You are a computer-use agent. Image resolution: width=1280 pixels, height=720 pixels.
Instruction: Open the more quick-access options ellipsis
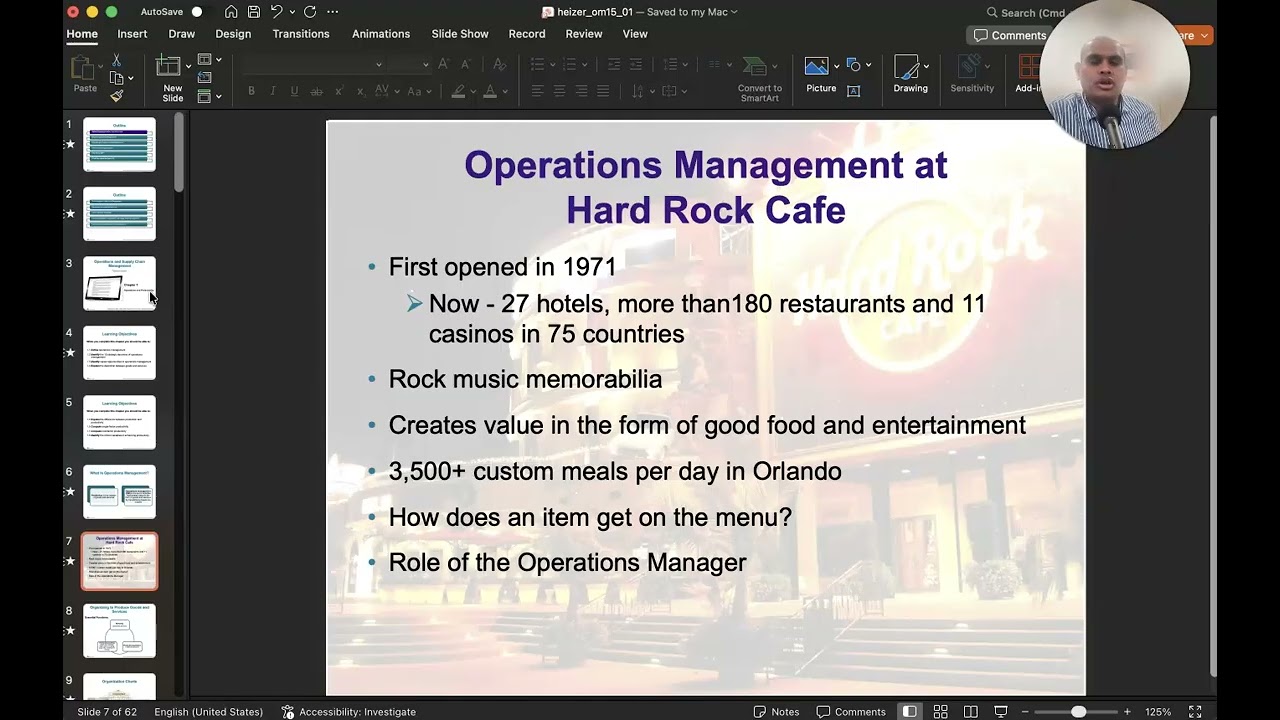tap(333, 12)
